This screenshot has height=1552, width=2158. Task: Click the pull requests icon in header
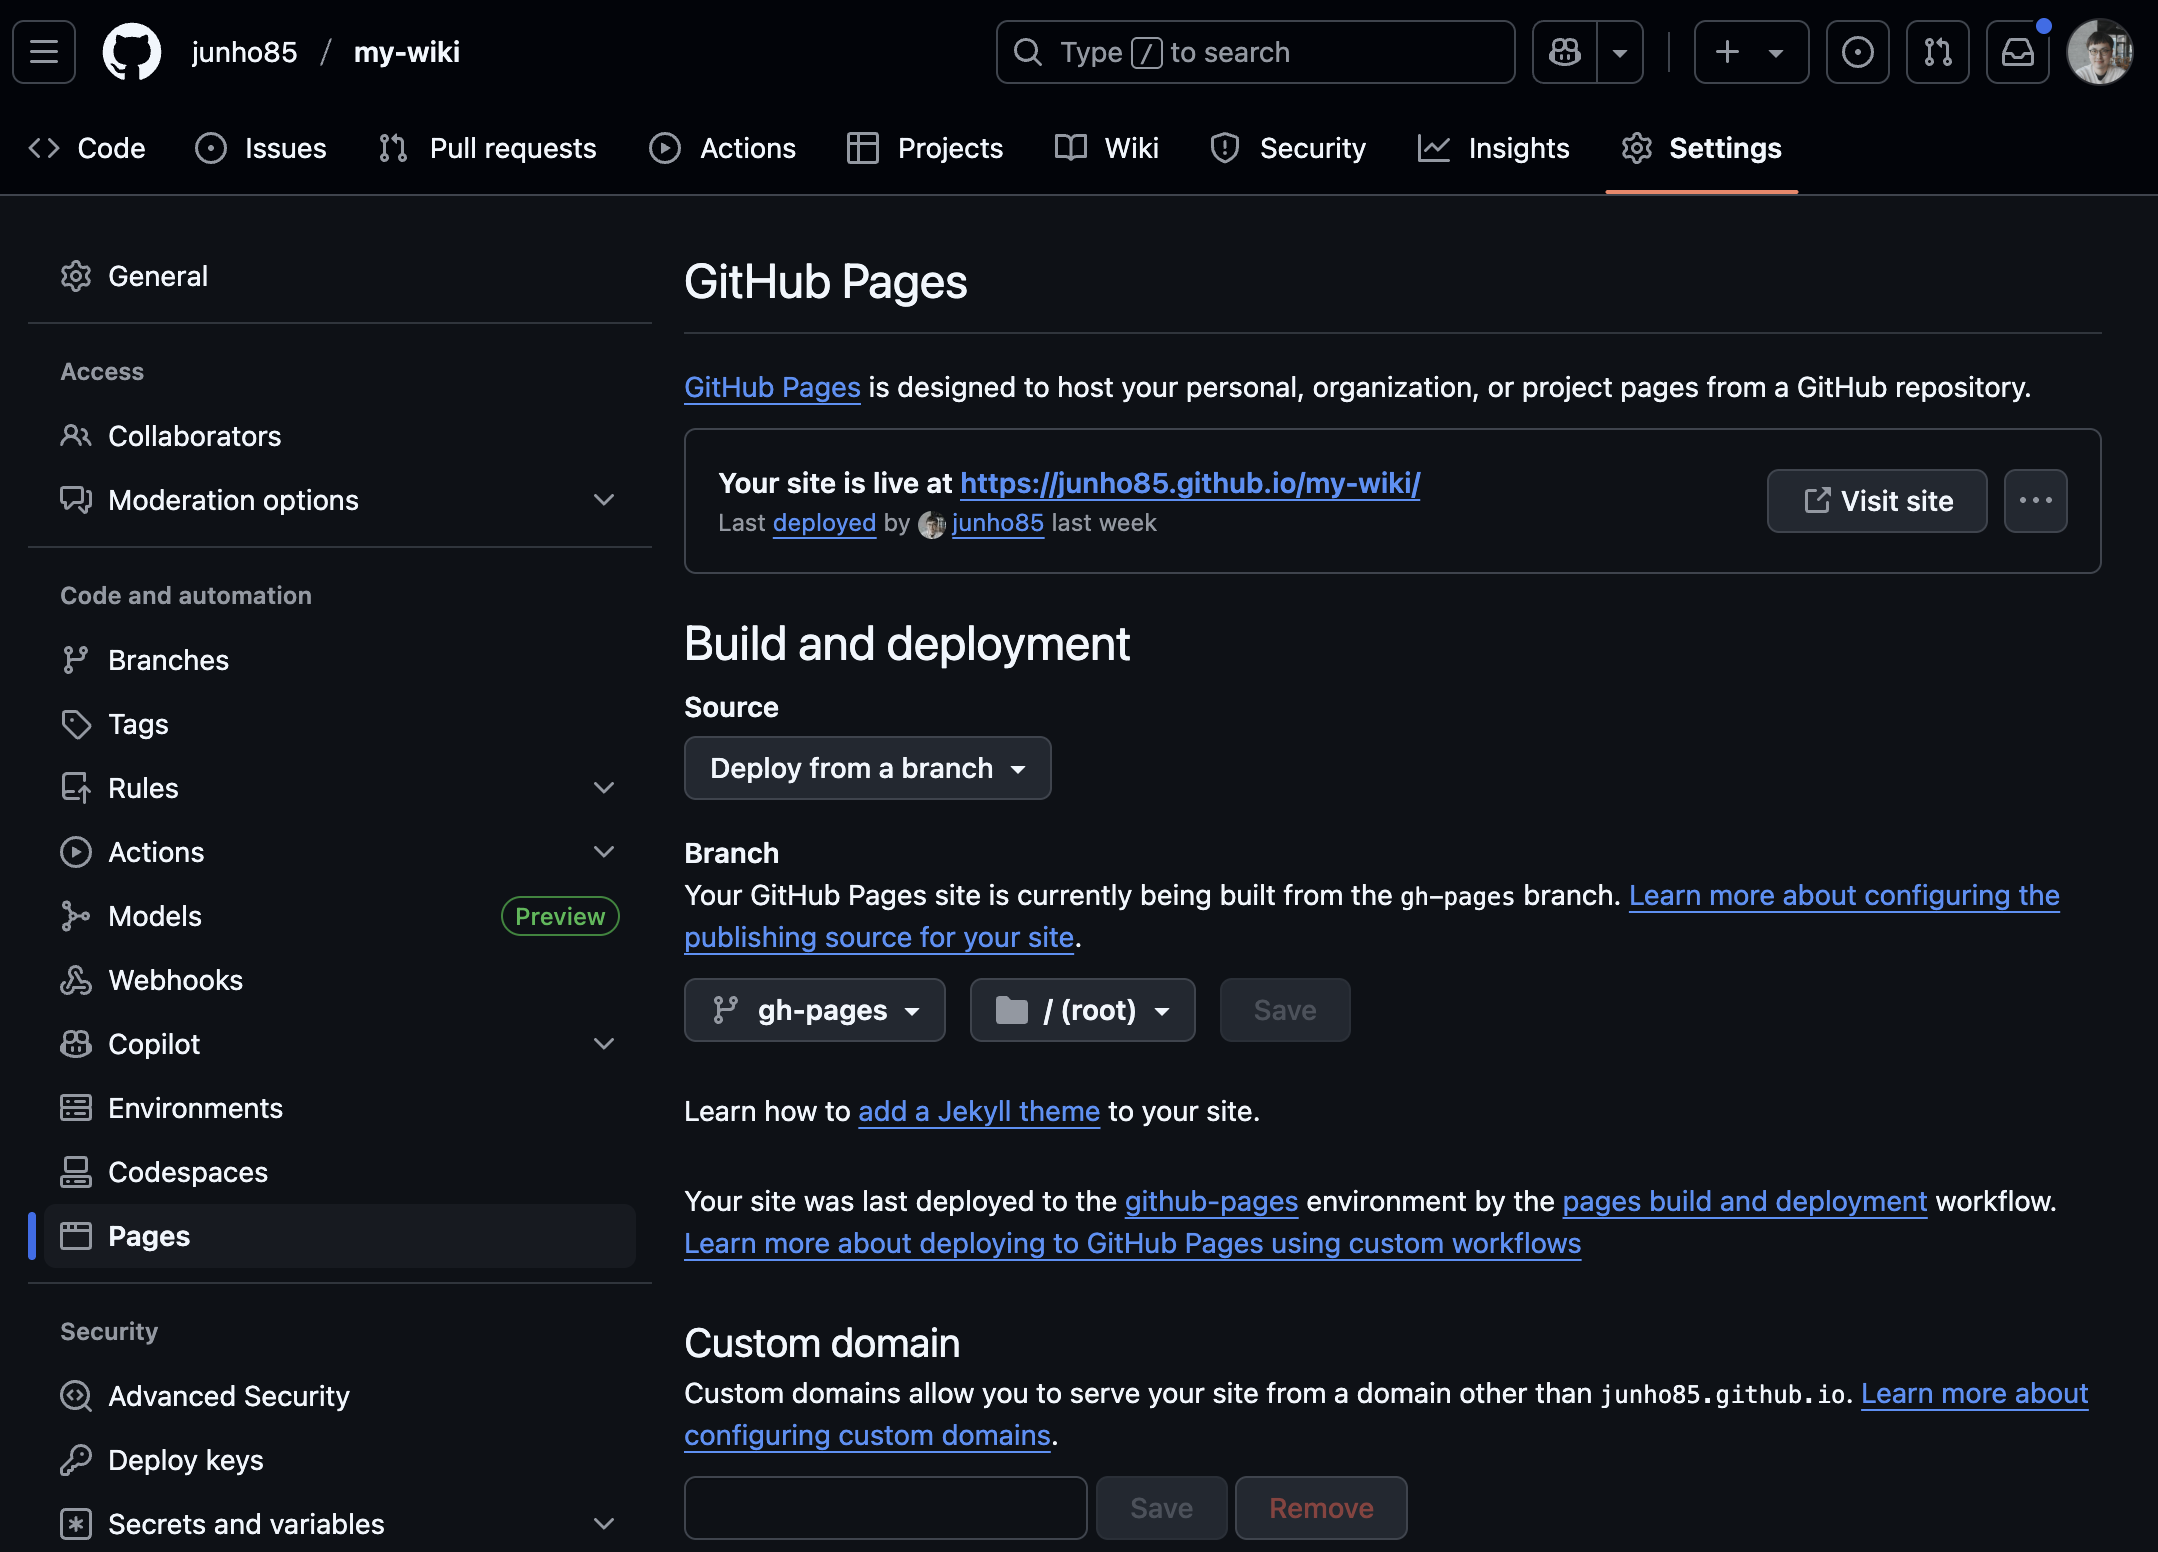1937,52
